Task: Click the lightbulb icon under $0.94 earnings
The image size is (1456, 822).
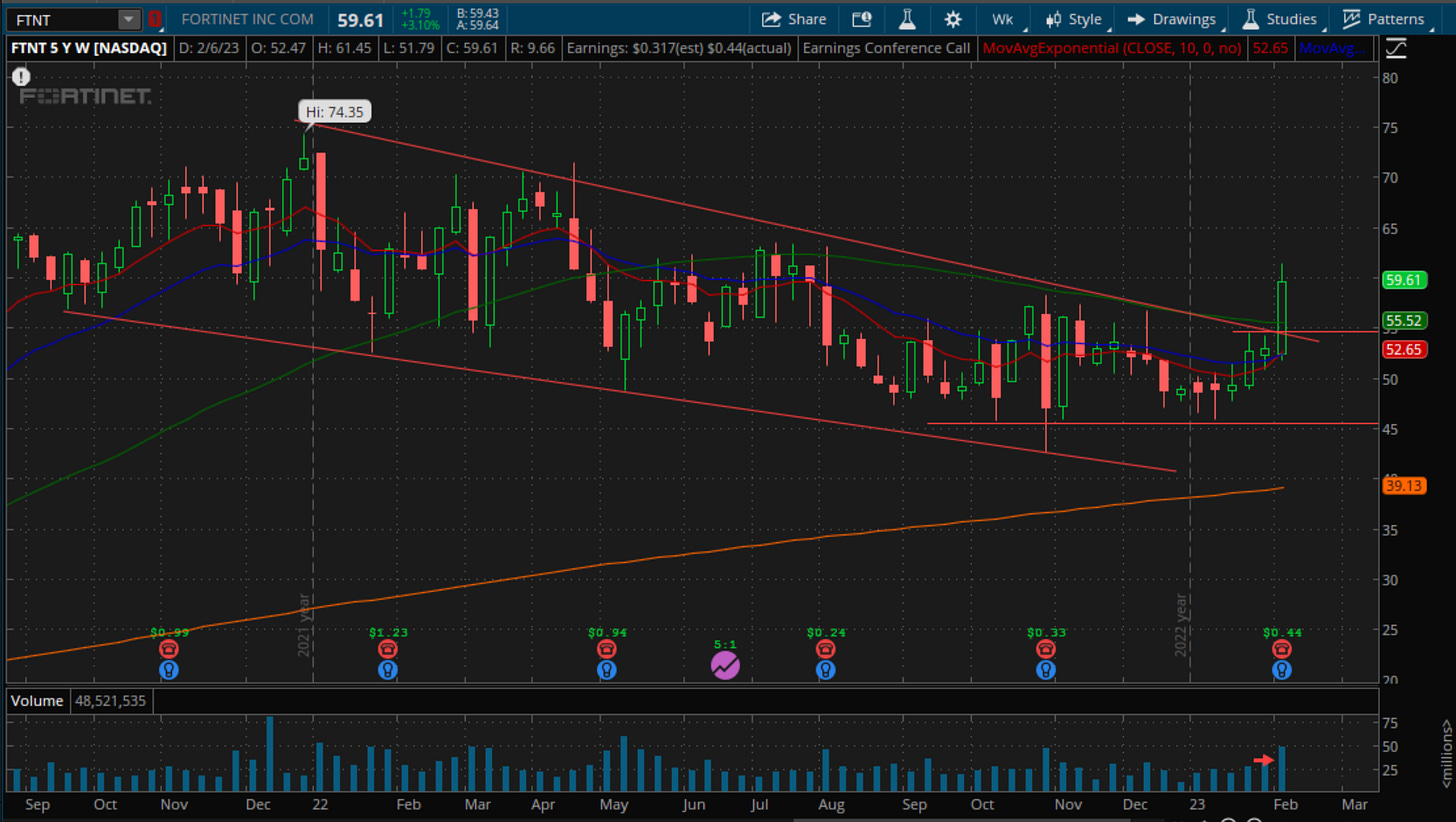Action: pos(607,669)
